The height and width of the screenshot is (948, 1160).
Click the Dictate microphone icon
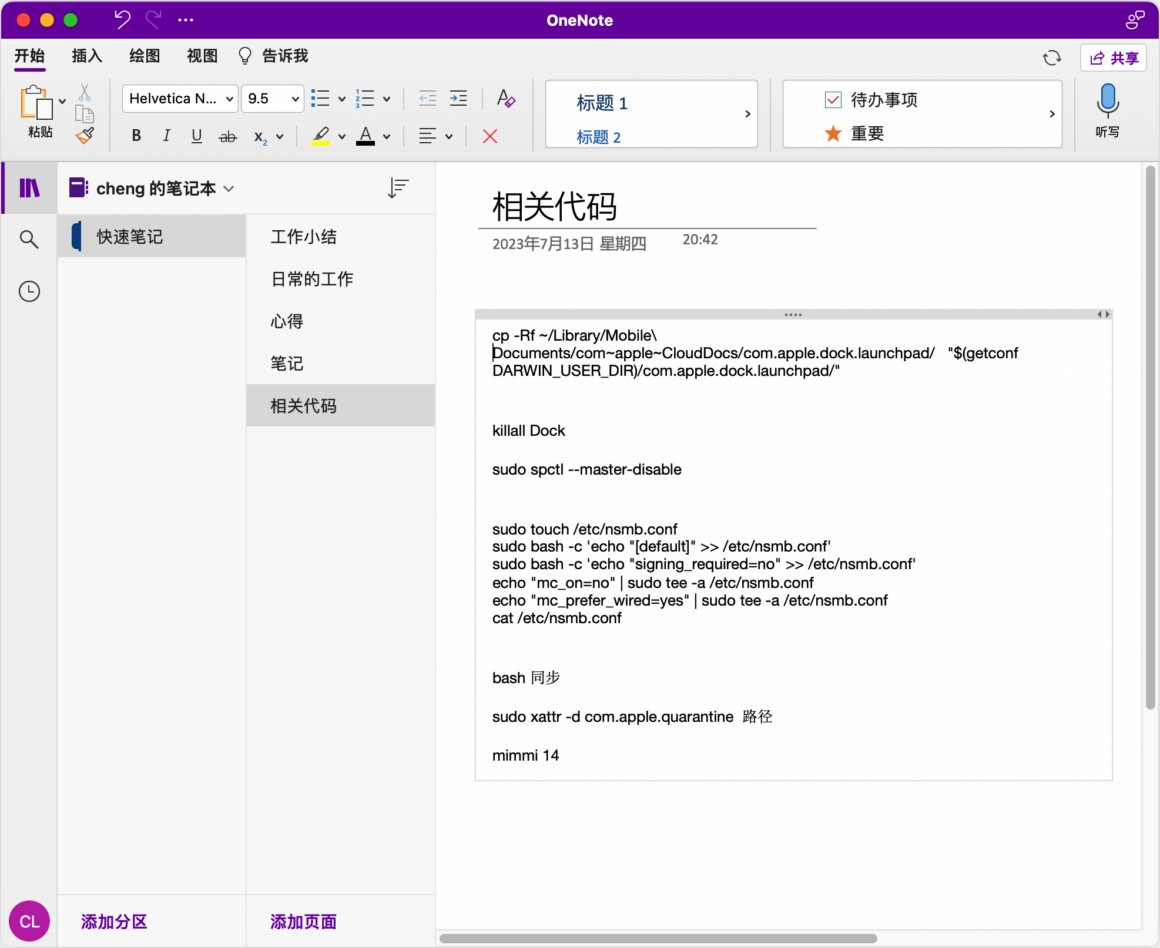1107,101
